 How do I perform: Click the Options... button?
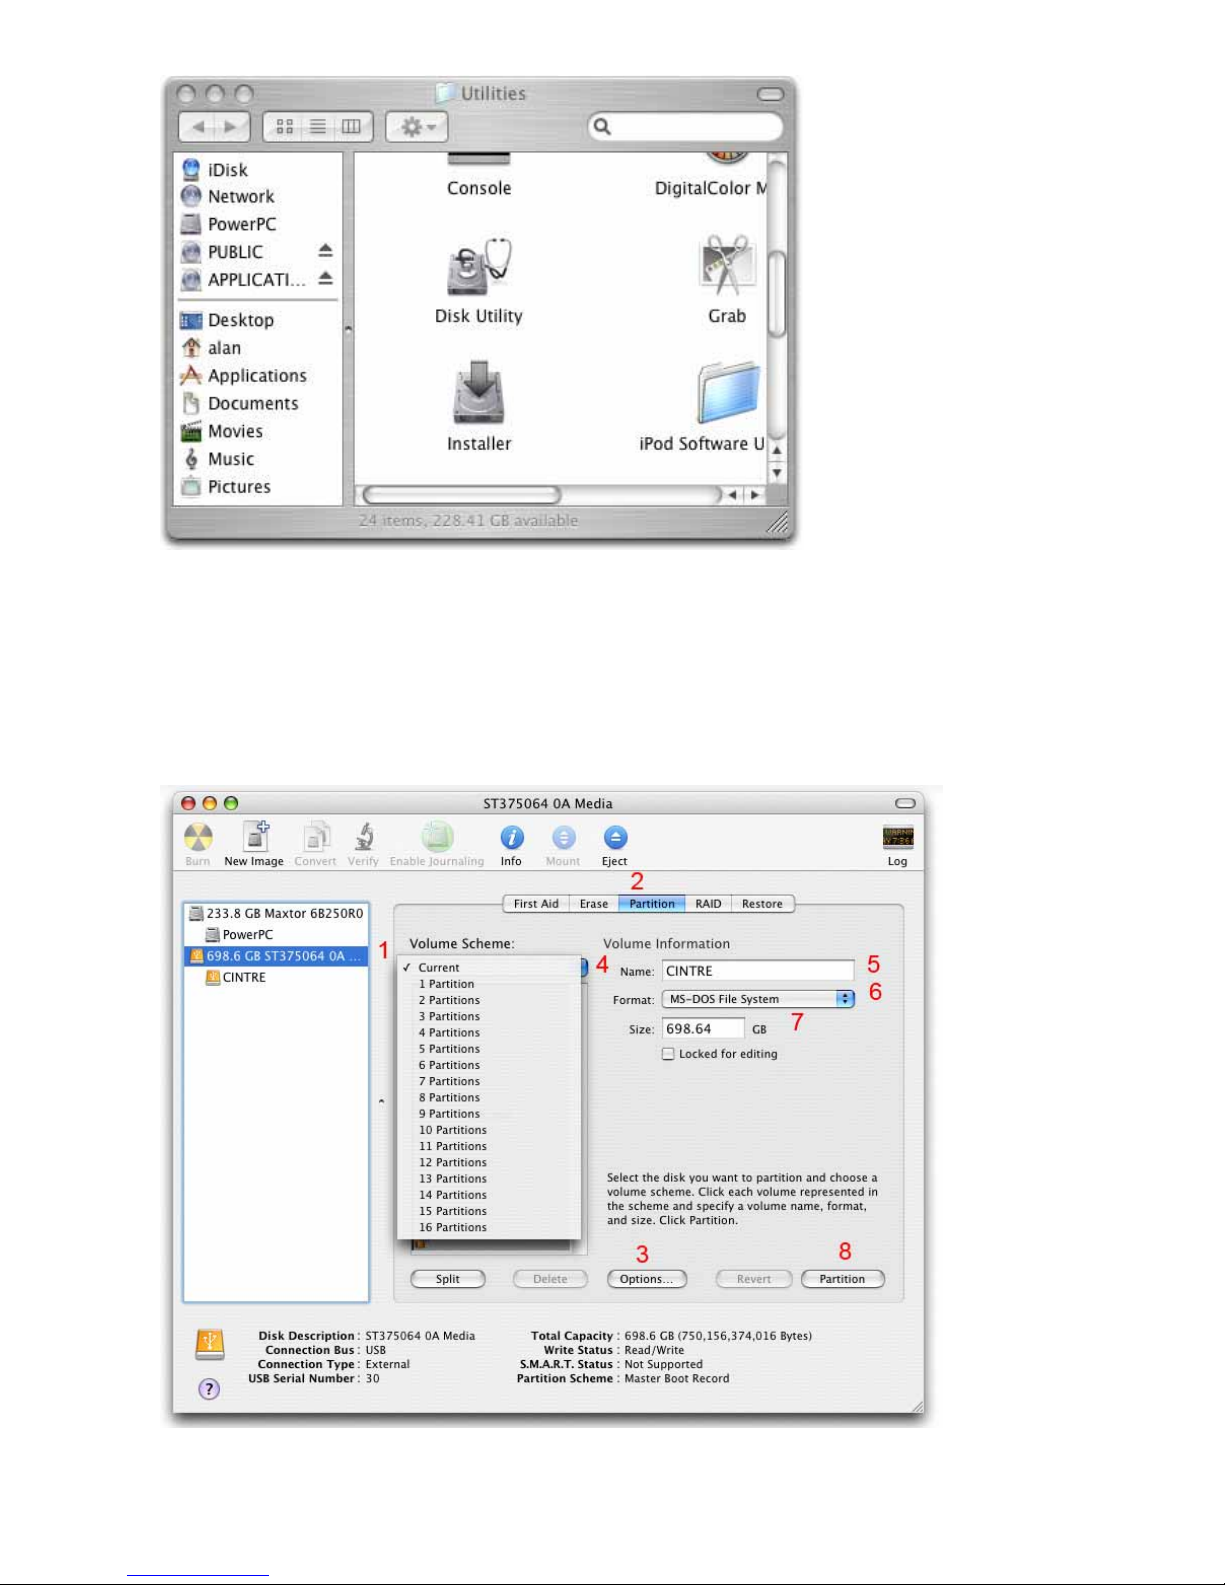point(646,1279)
